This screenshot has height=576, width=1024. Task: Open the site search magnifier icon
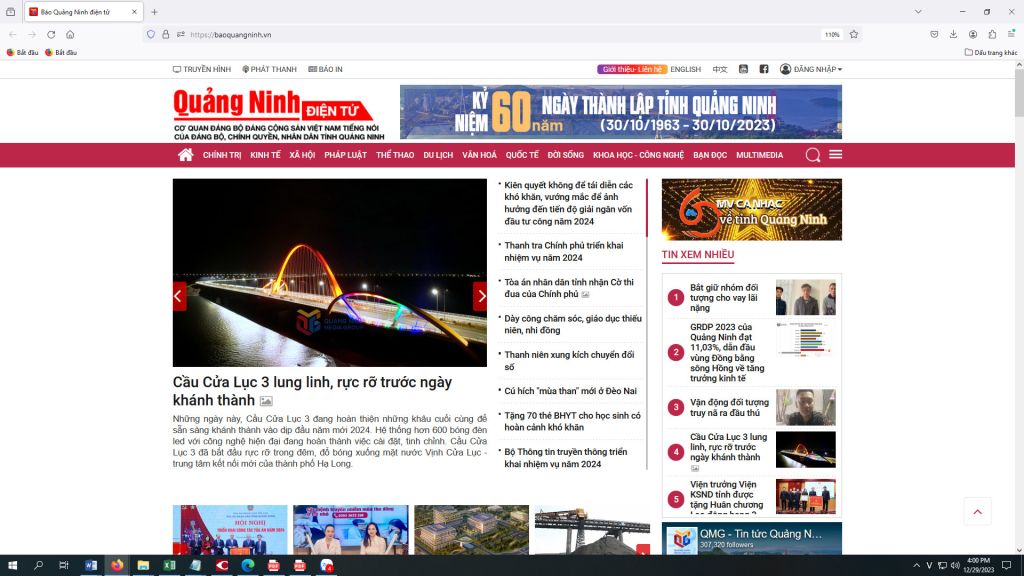click(812, 155)
